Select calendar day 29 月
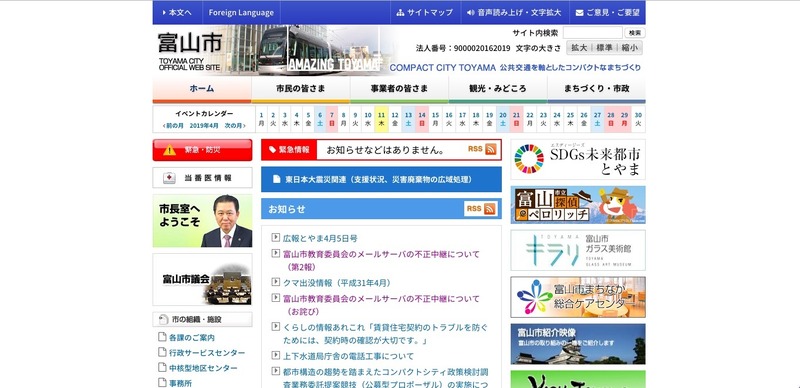This screenshot has width=800, height=388. (624, 119)
